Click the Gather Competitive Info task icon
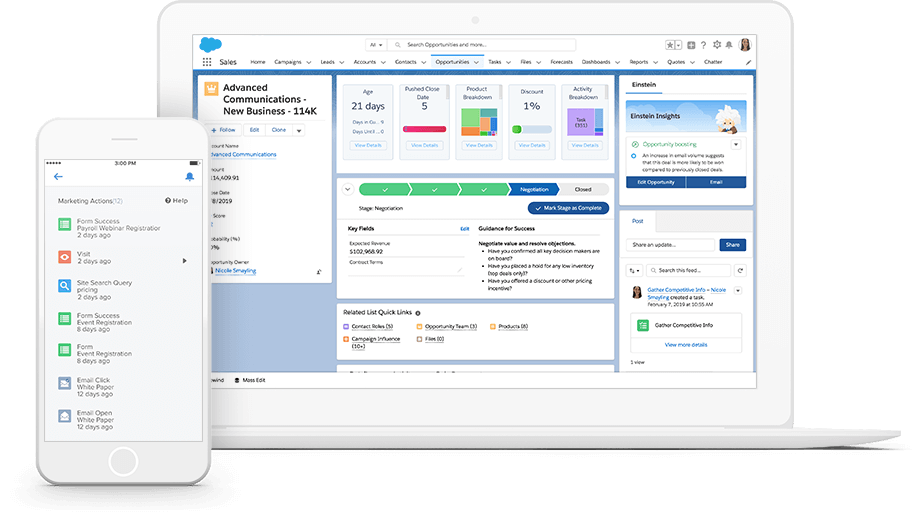This screenshot has width=916, height=518. [643, 325]
